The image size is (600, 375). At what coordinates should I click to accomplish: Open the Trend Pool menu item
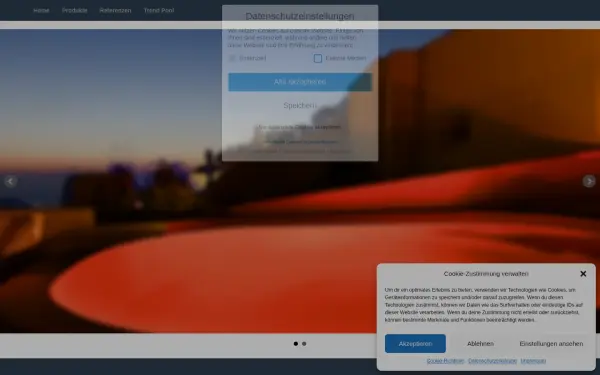(x=159, y=10)
